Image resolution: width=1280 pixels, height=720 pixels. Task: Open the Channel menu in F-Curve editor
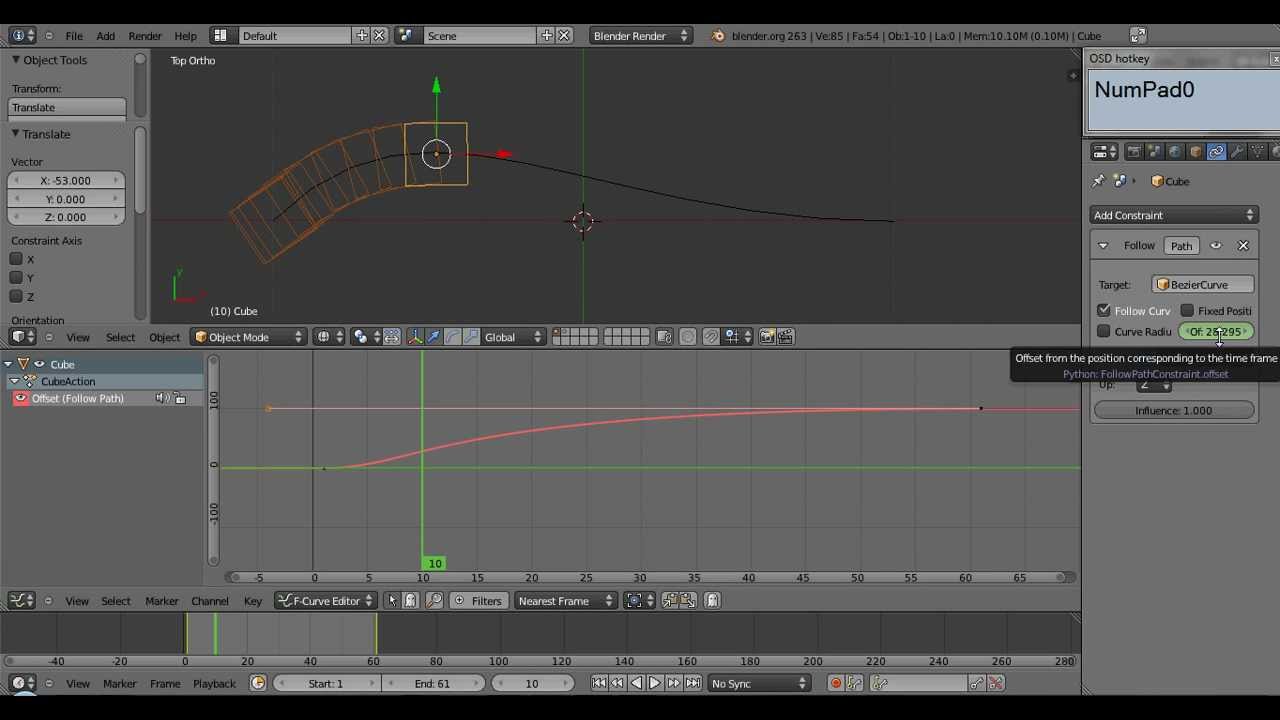[210, 600]
